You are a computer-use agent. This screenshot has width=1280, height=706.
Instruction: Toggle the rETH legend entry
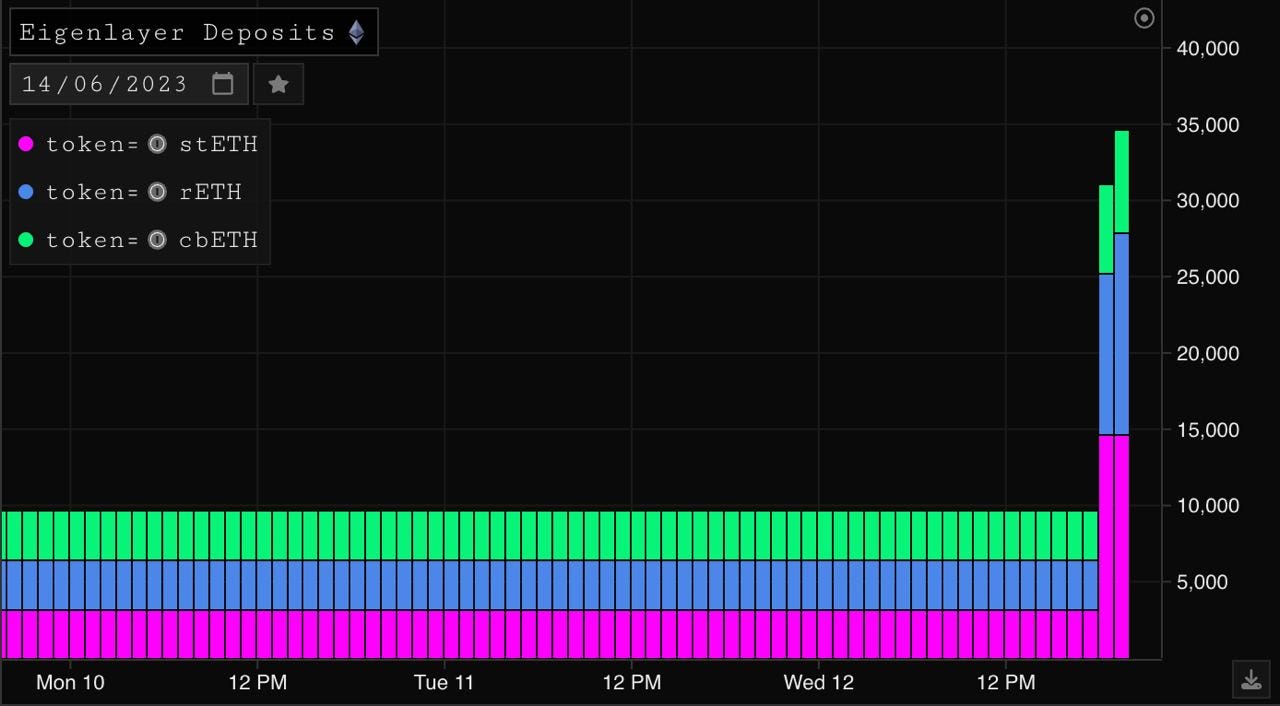click(x=131, y=192)
